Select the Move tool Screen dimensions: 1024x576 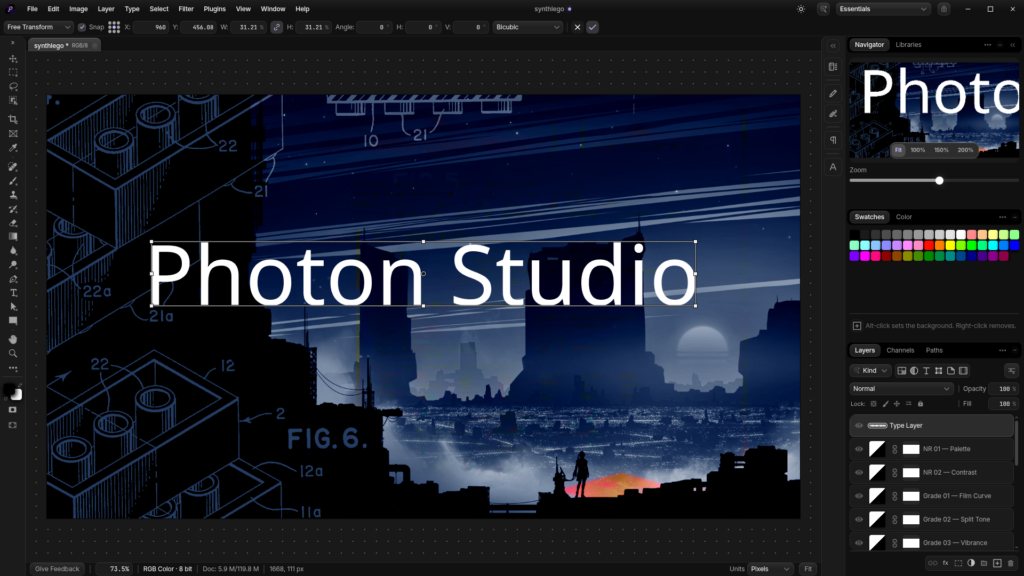13,59
